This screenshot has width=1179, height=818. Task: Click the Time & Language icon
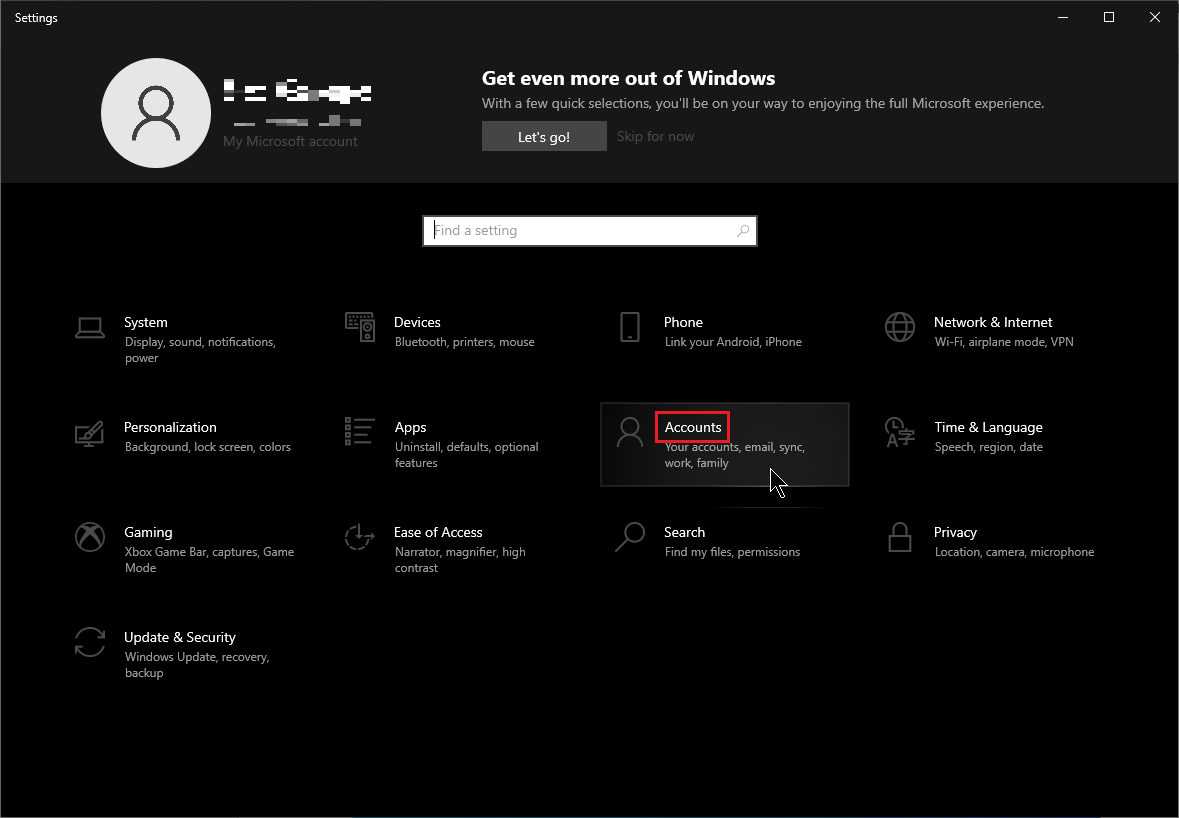point(900,432)
